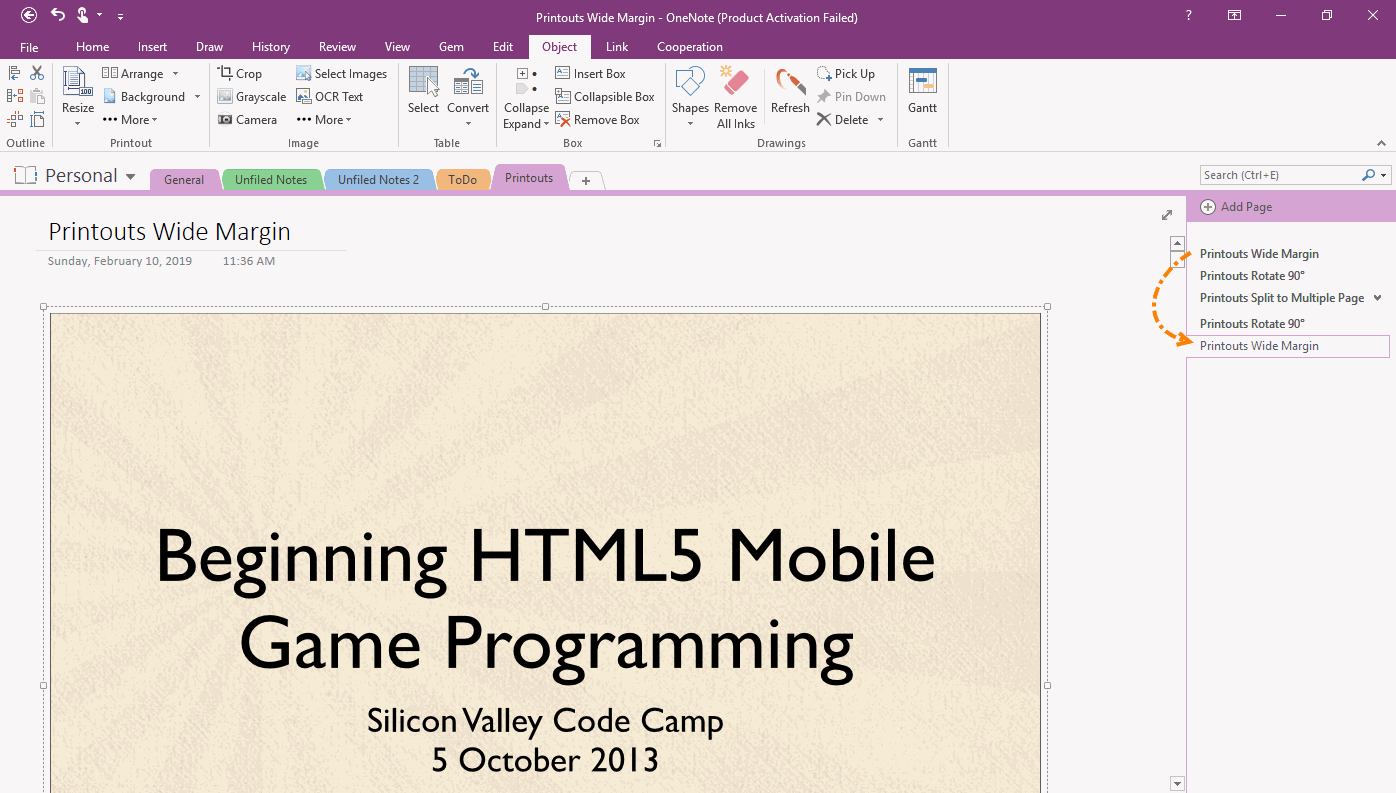Open the Box group dialog launcher

(657, 144)
